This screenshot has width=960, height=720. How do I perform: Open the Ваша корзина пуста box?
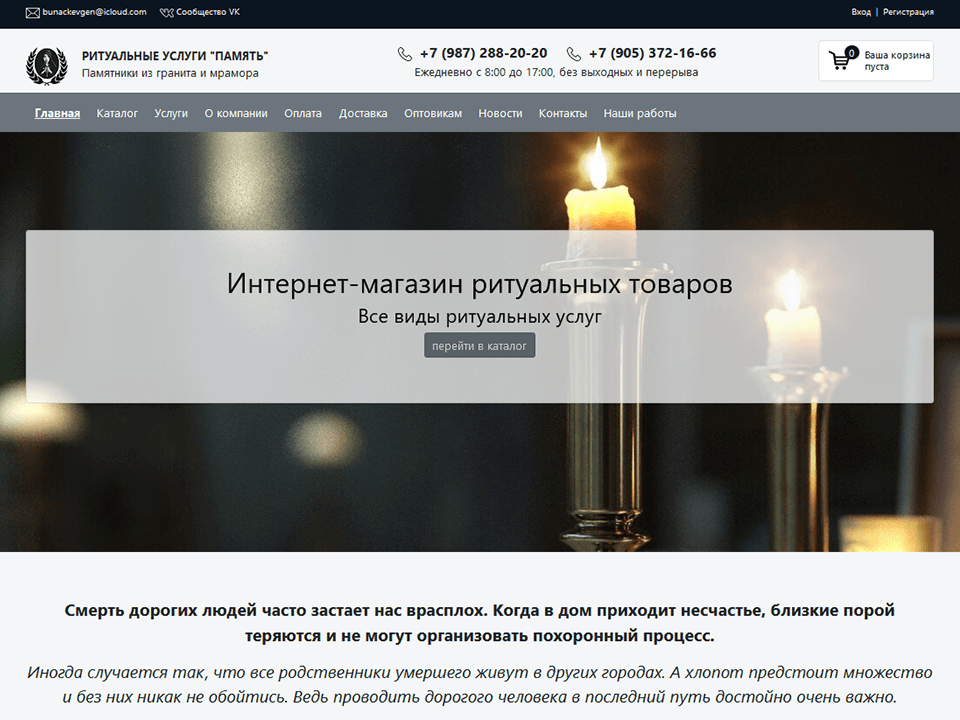(876, 61)
